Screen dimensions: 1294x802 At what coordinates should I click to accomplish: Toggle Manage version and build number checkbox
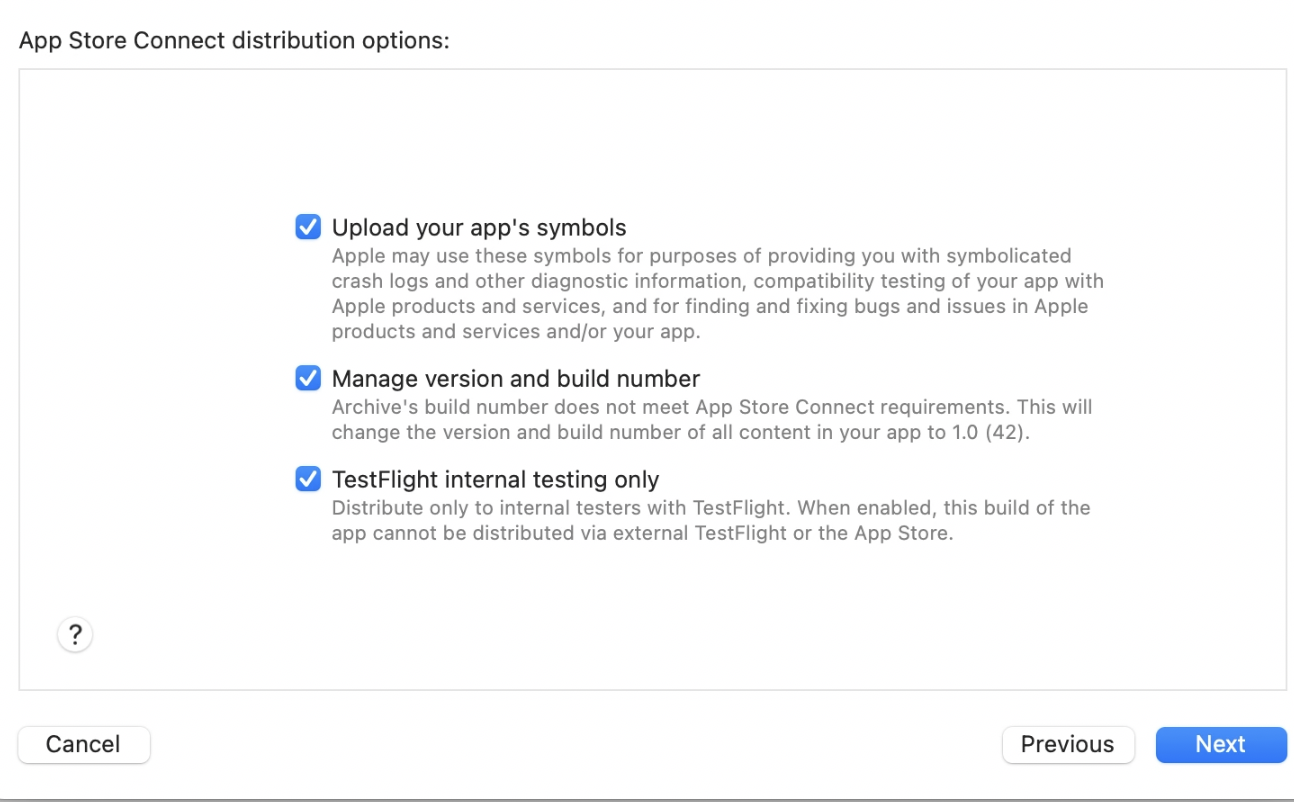coord(308,378)
